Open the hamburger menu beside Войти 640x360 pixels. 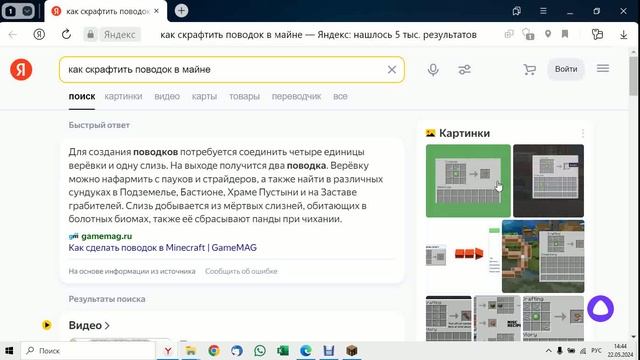[603, 69]
